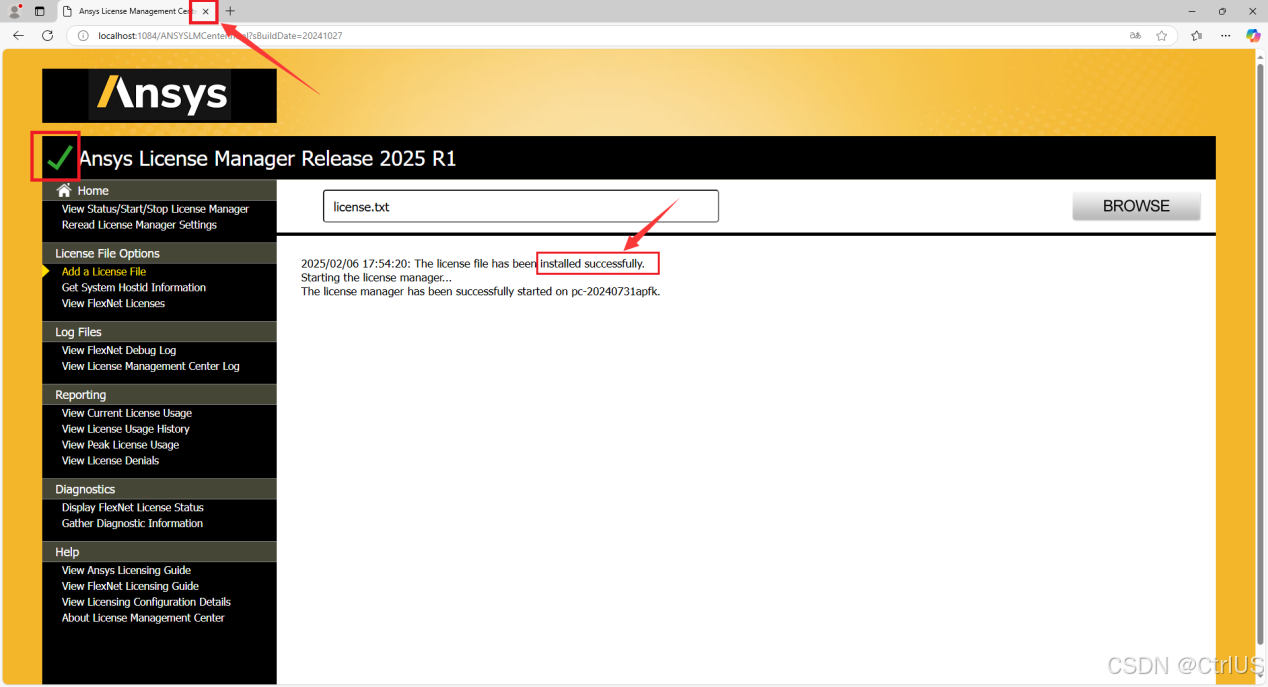The image size is (1268, 687).
Task: Open View Current License Usage
Action: tap(127, 413)
